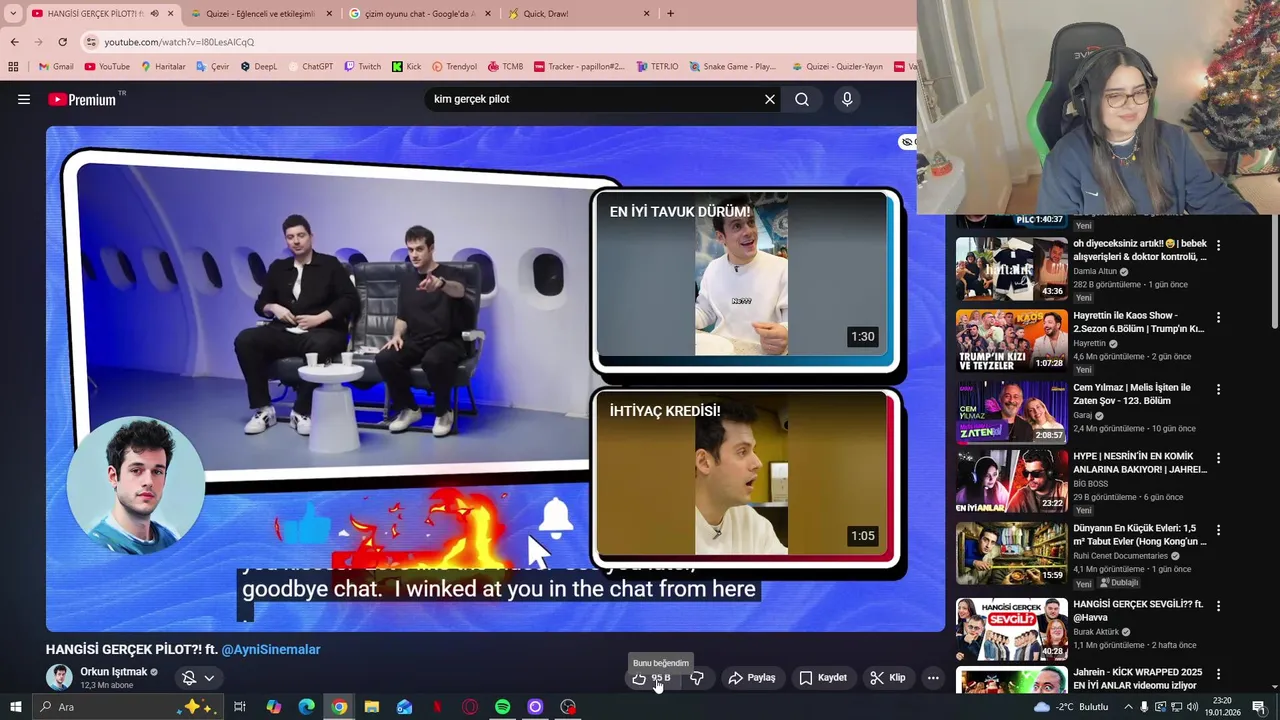The image size is (1280, 720).
Task: Open DeepL bookmark
Action: [x=258, y=67]
